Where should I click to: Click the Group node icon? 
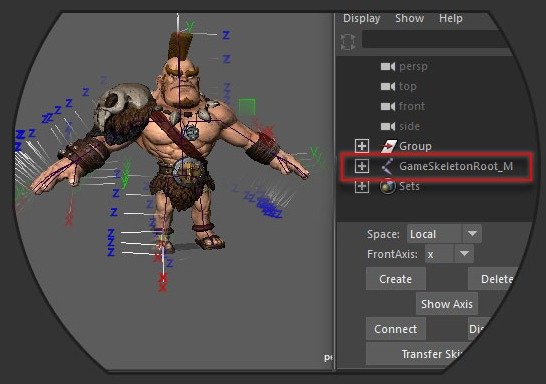click(388, 146)
